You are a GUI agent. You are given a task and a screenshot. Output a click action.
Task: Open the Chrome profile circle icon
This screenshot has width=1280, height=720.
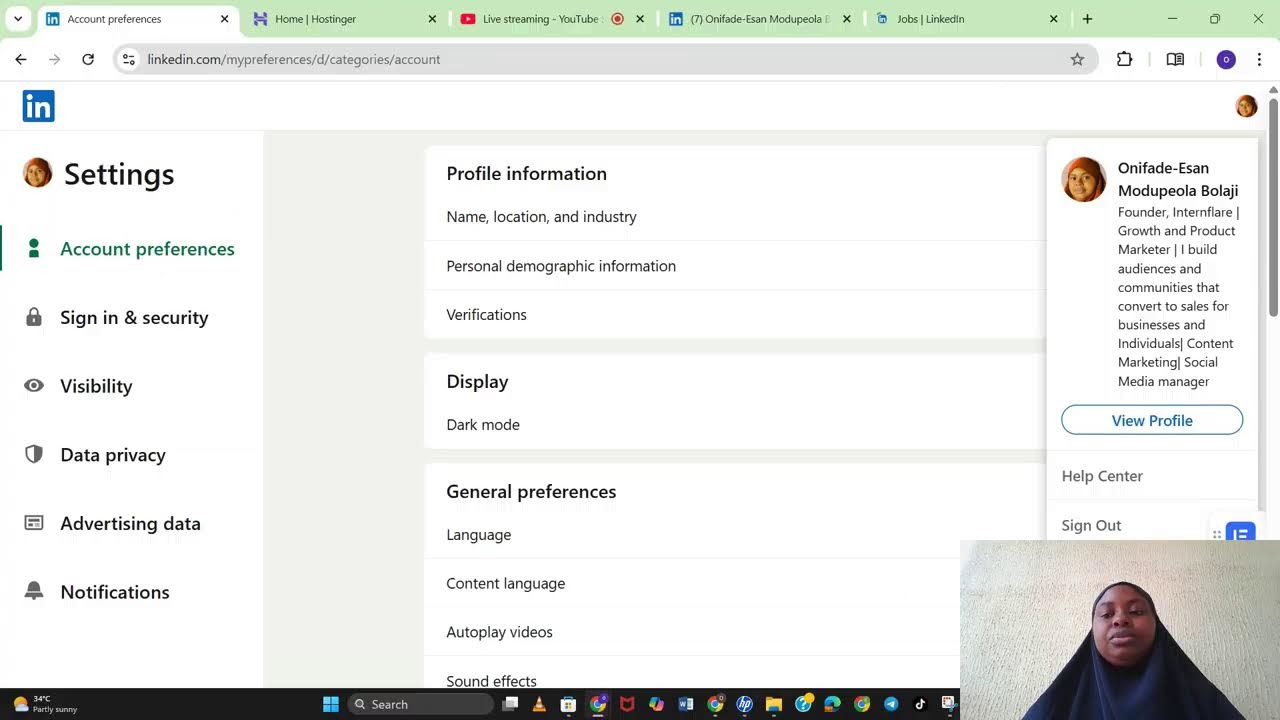(1226, 59)
